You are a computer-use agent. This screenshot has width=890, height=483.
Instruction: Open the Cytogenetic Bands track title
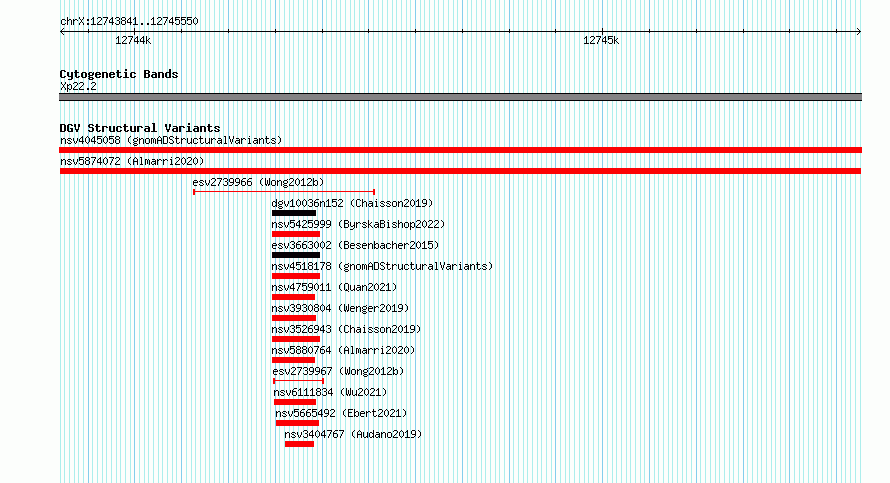point(119,74)
